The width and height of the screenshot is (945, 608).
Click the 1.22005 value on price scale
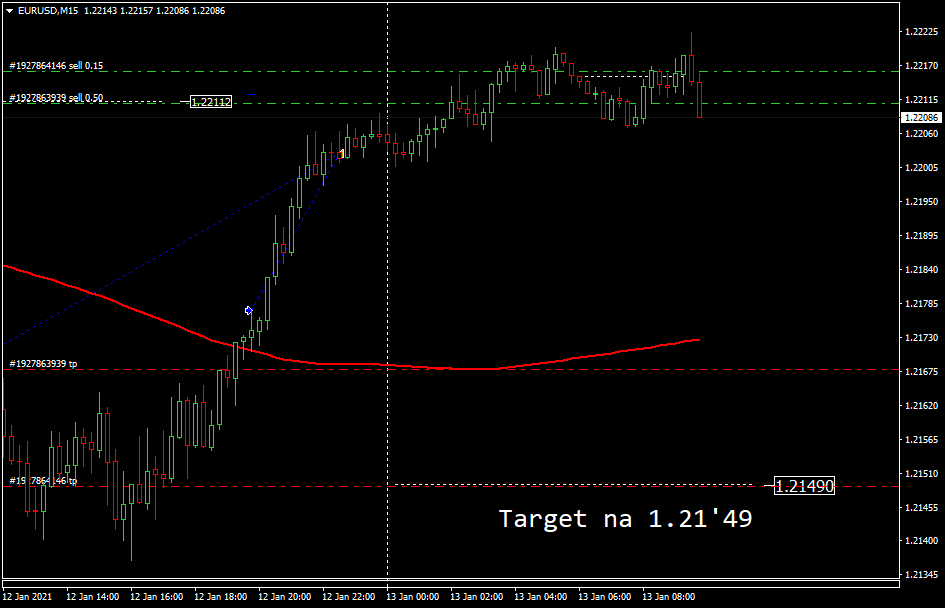(922, 168)
